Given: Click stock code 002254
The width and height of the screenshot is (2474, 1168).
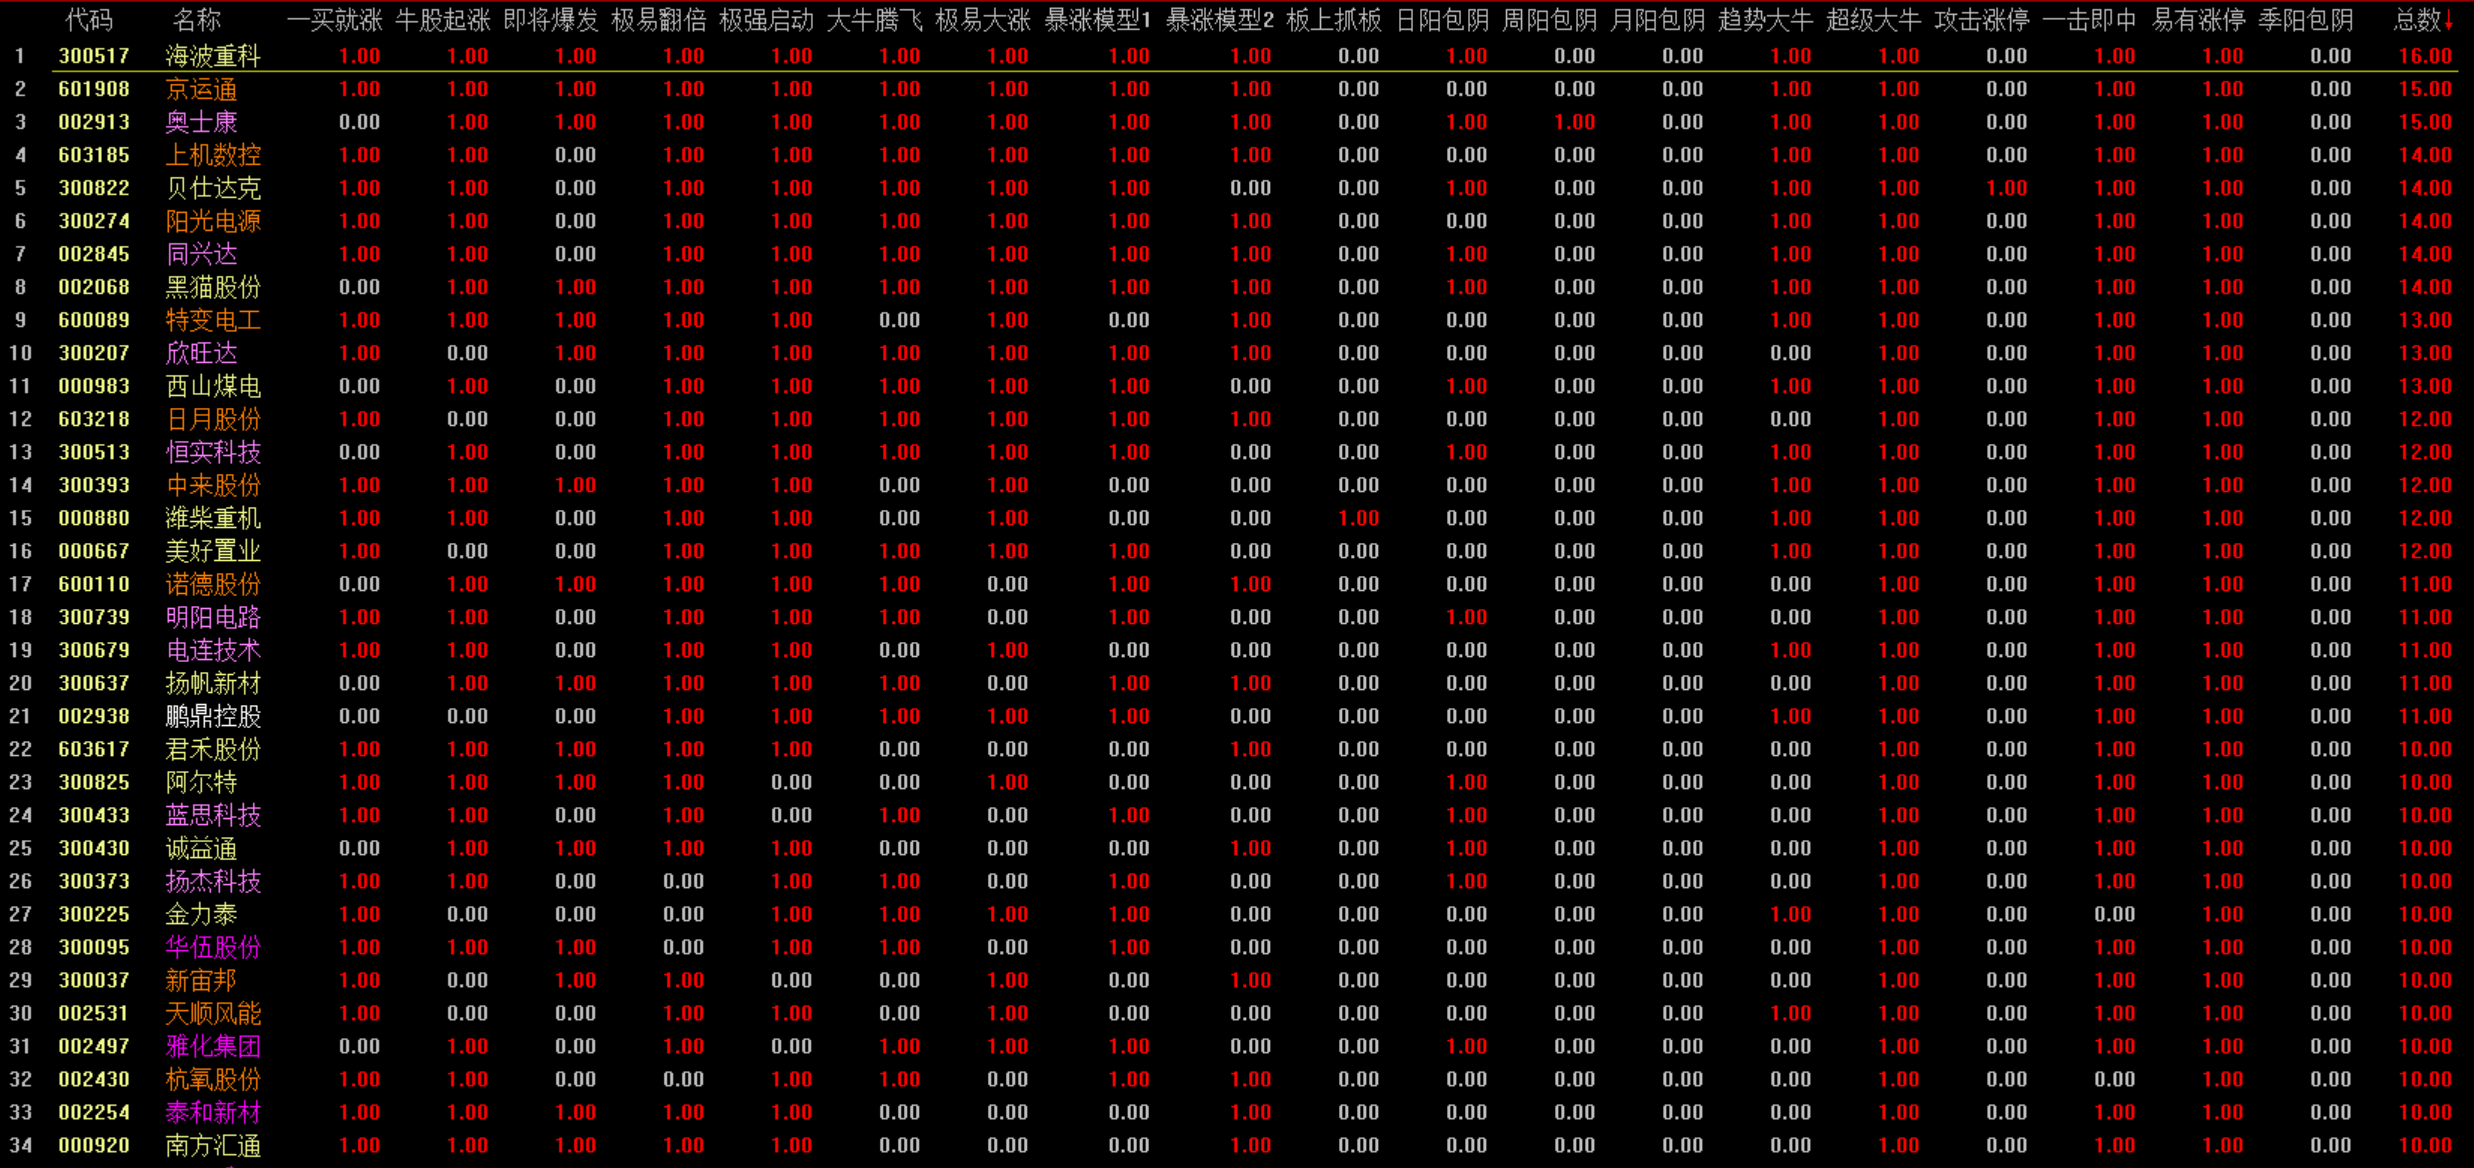Looking at the screenshot, I should tap(94, 1112).
